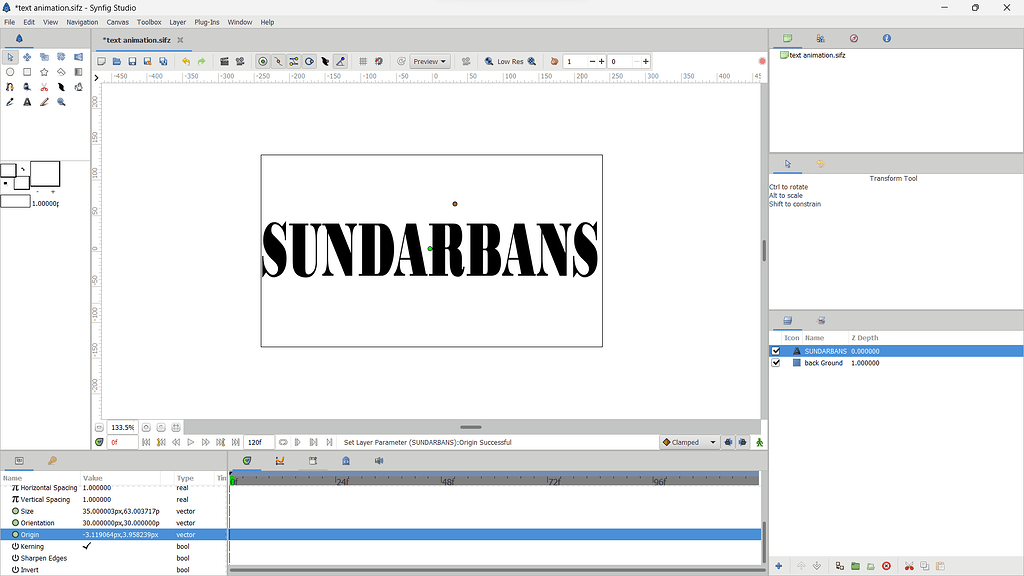Hide the SUNDARBANS layer checkbox
1024x576 pixels.
click(776, 351)
